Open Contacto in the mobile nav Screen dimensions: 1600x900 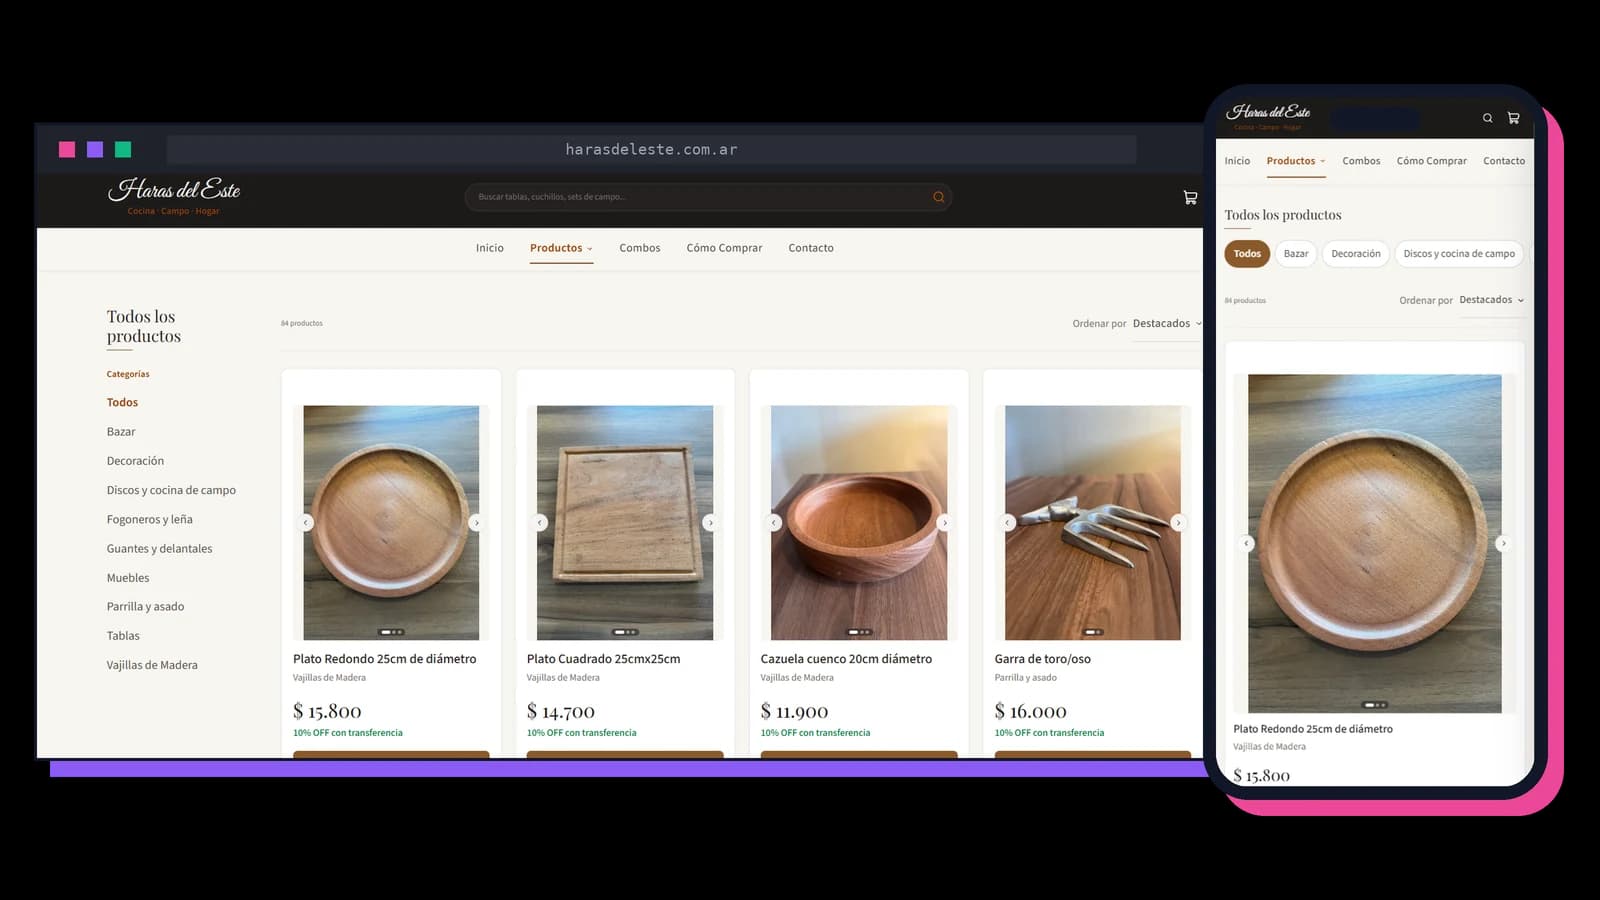pyautogui.click(x=1504, y=161)
